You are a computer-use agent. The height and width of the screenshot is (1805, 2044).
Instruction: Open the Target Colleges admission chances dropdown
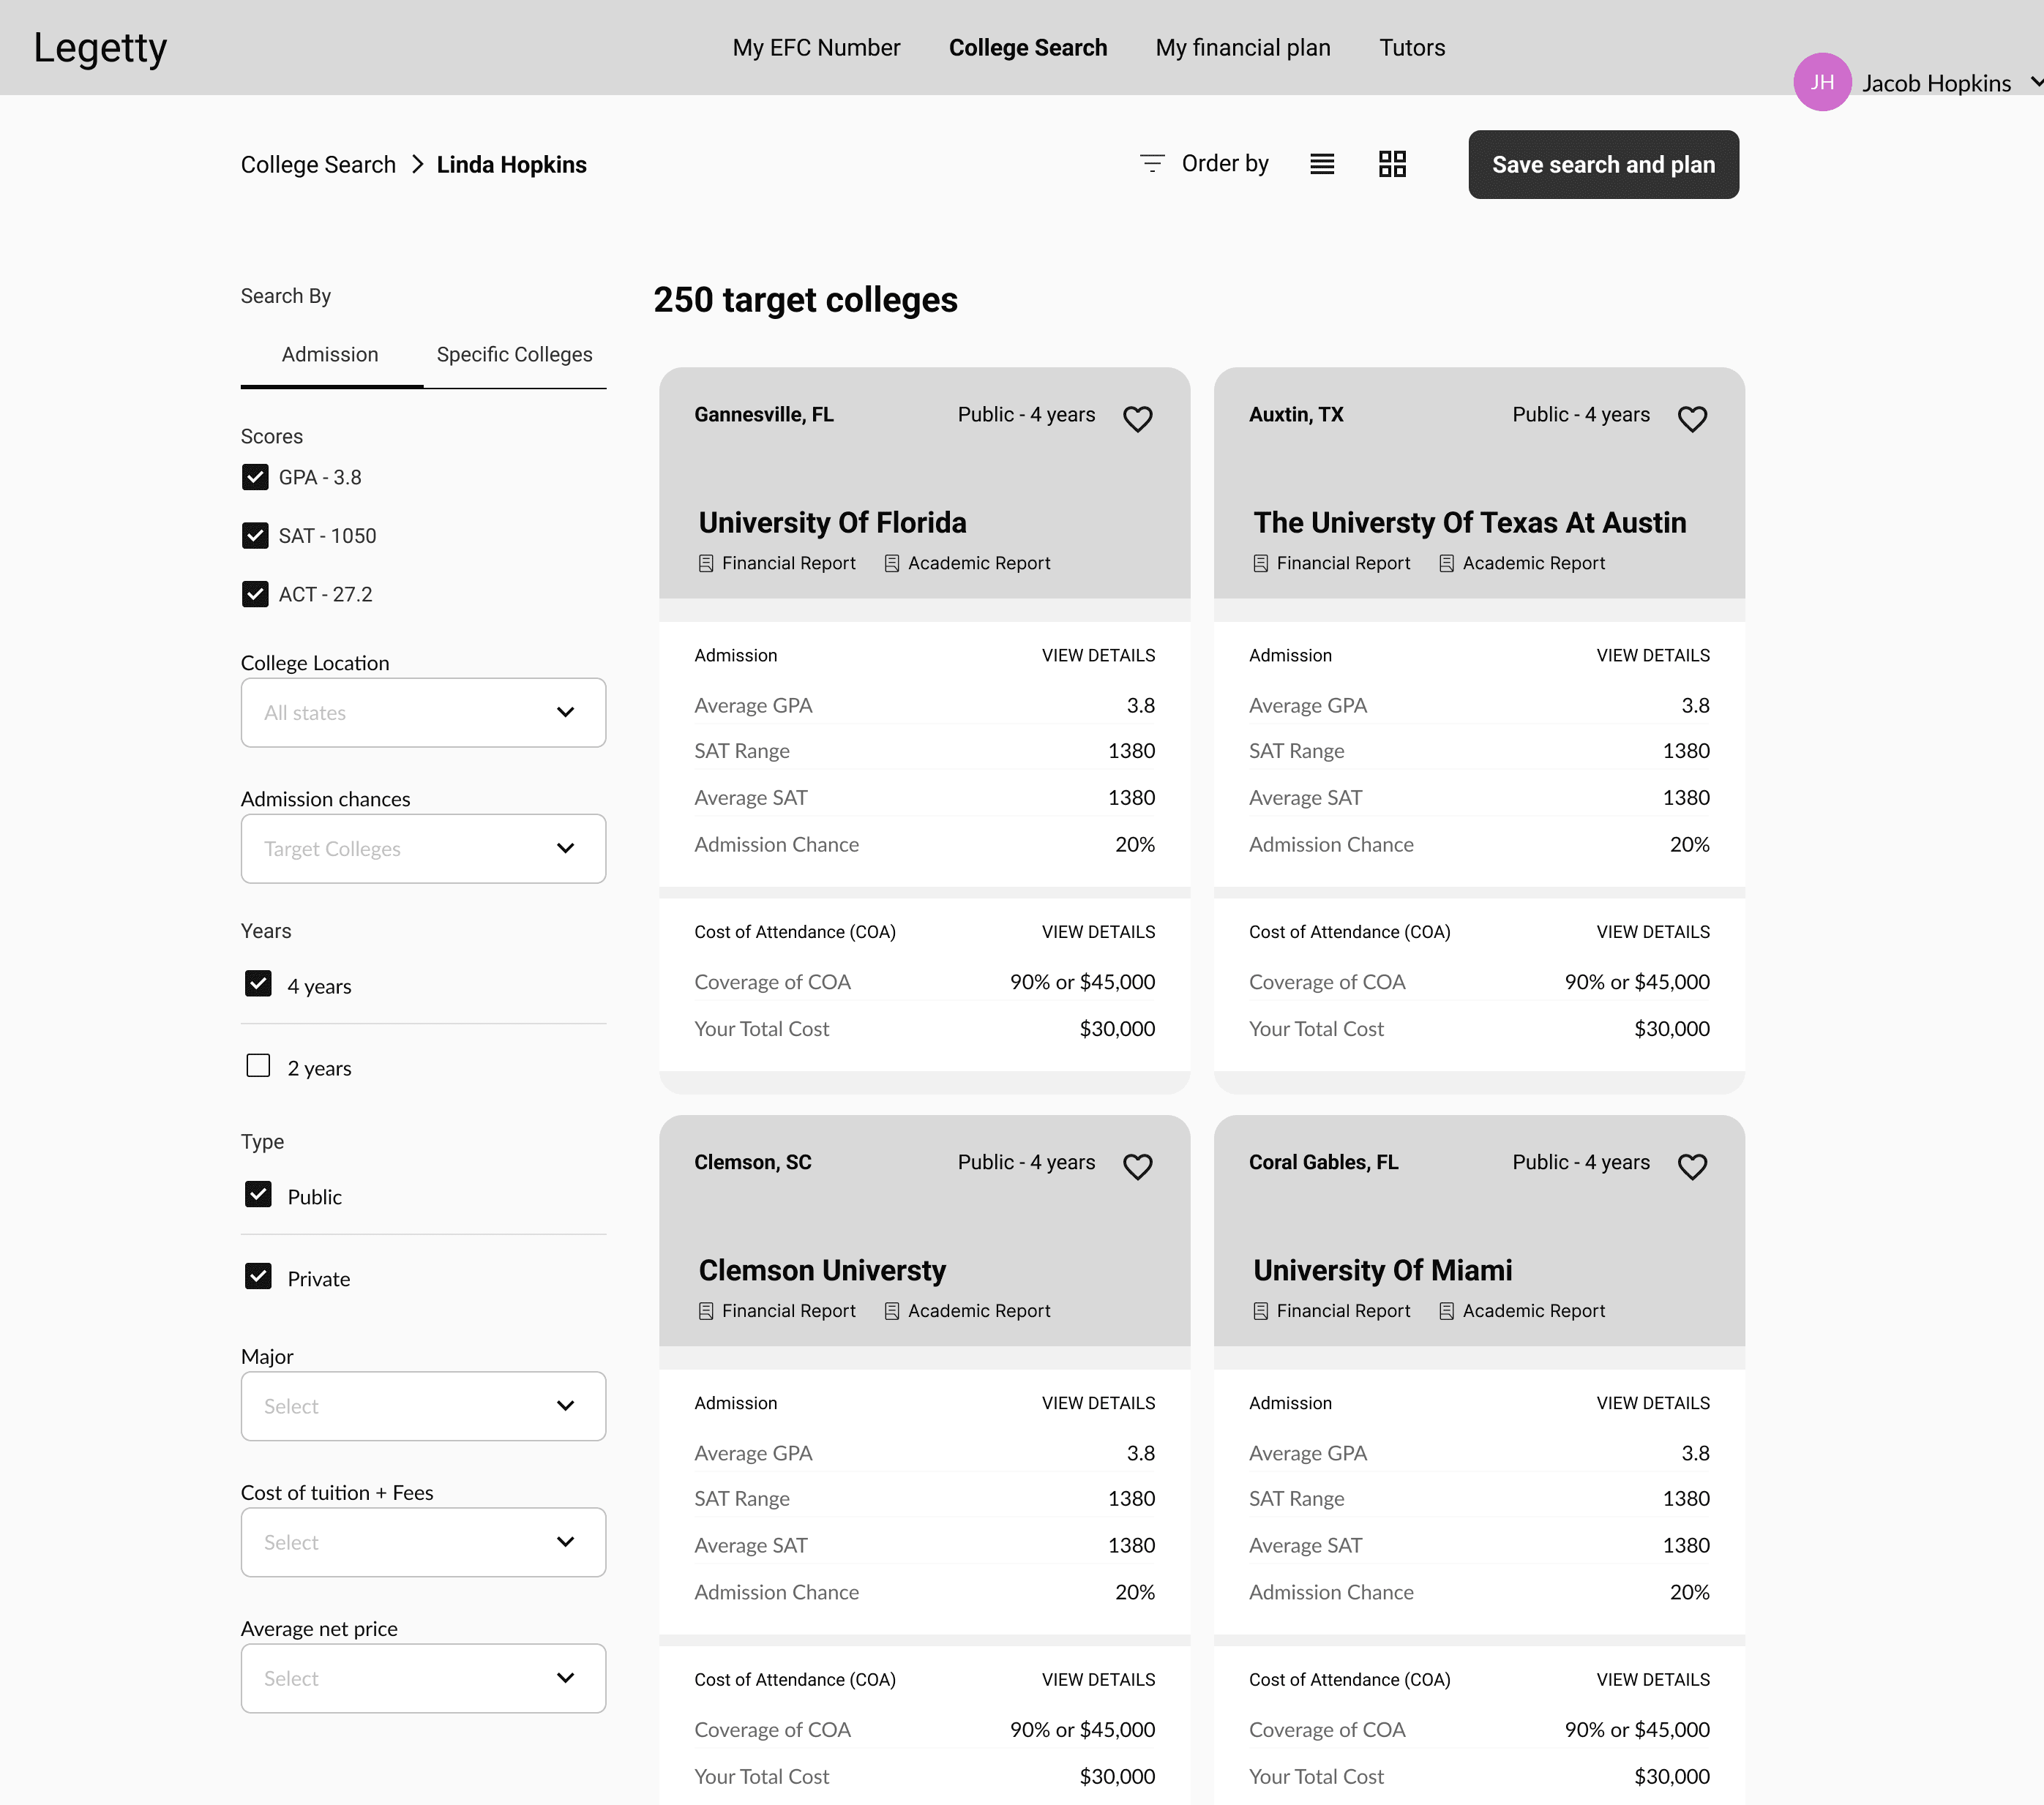[x=423, y=849]
